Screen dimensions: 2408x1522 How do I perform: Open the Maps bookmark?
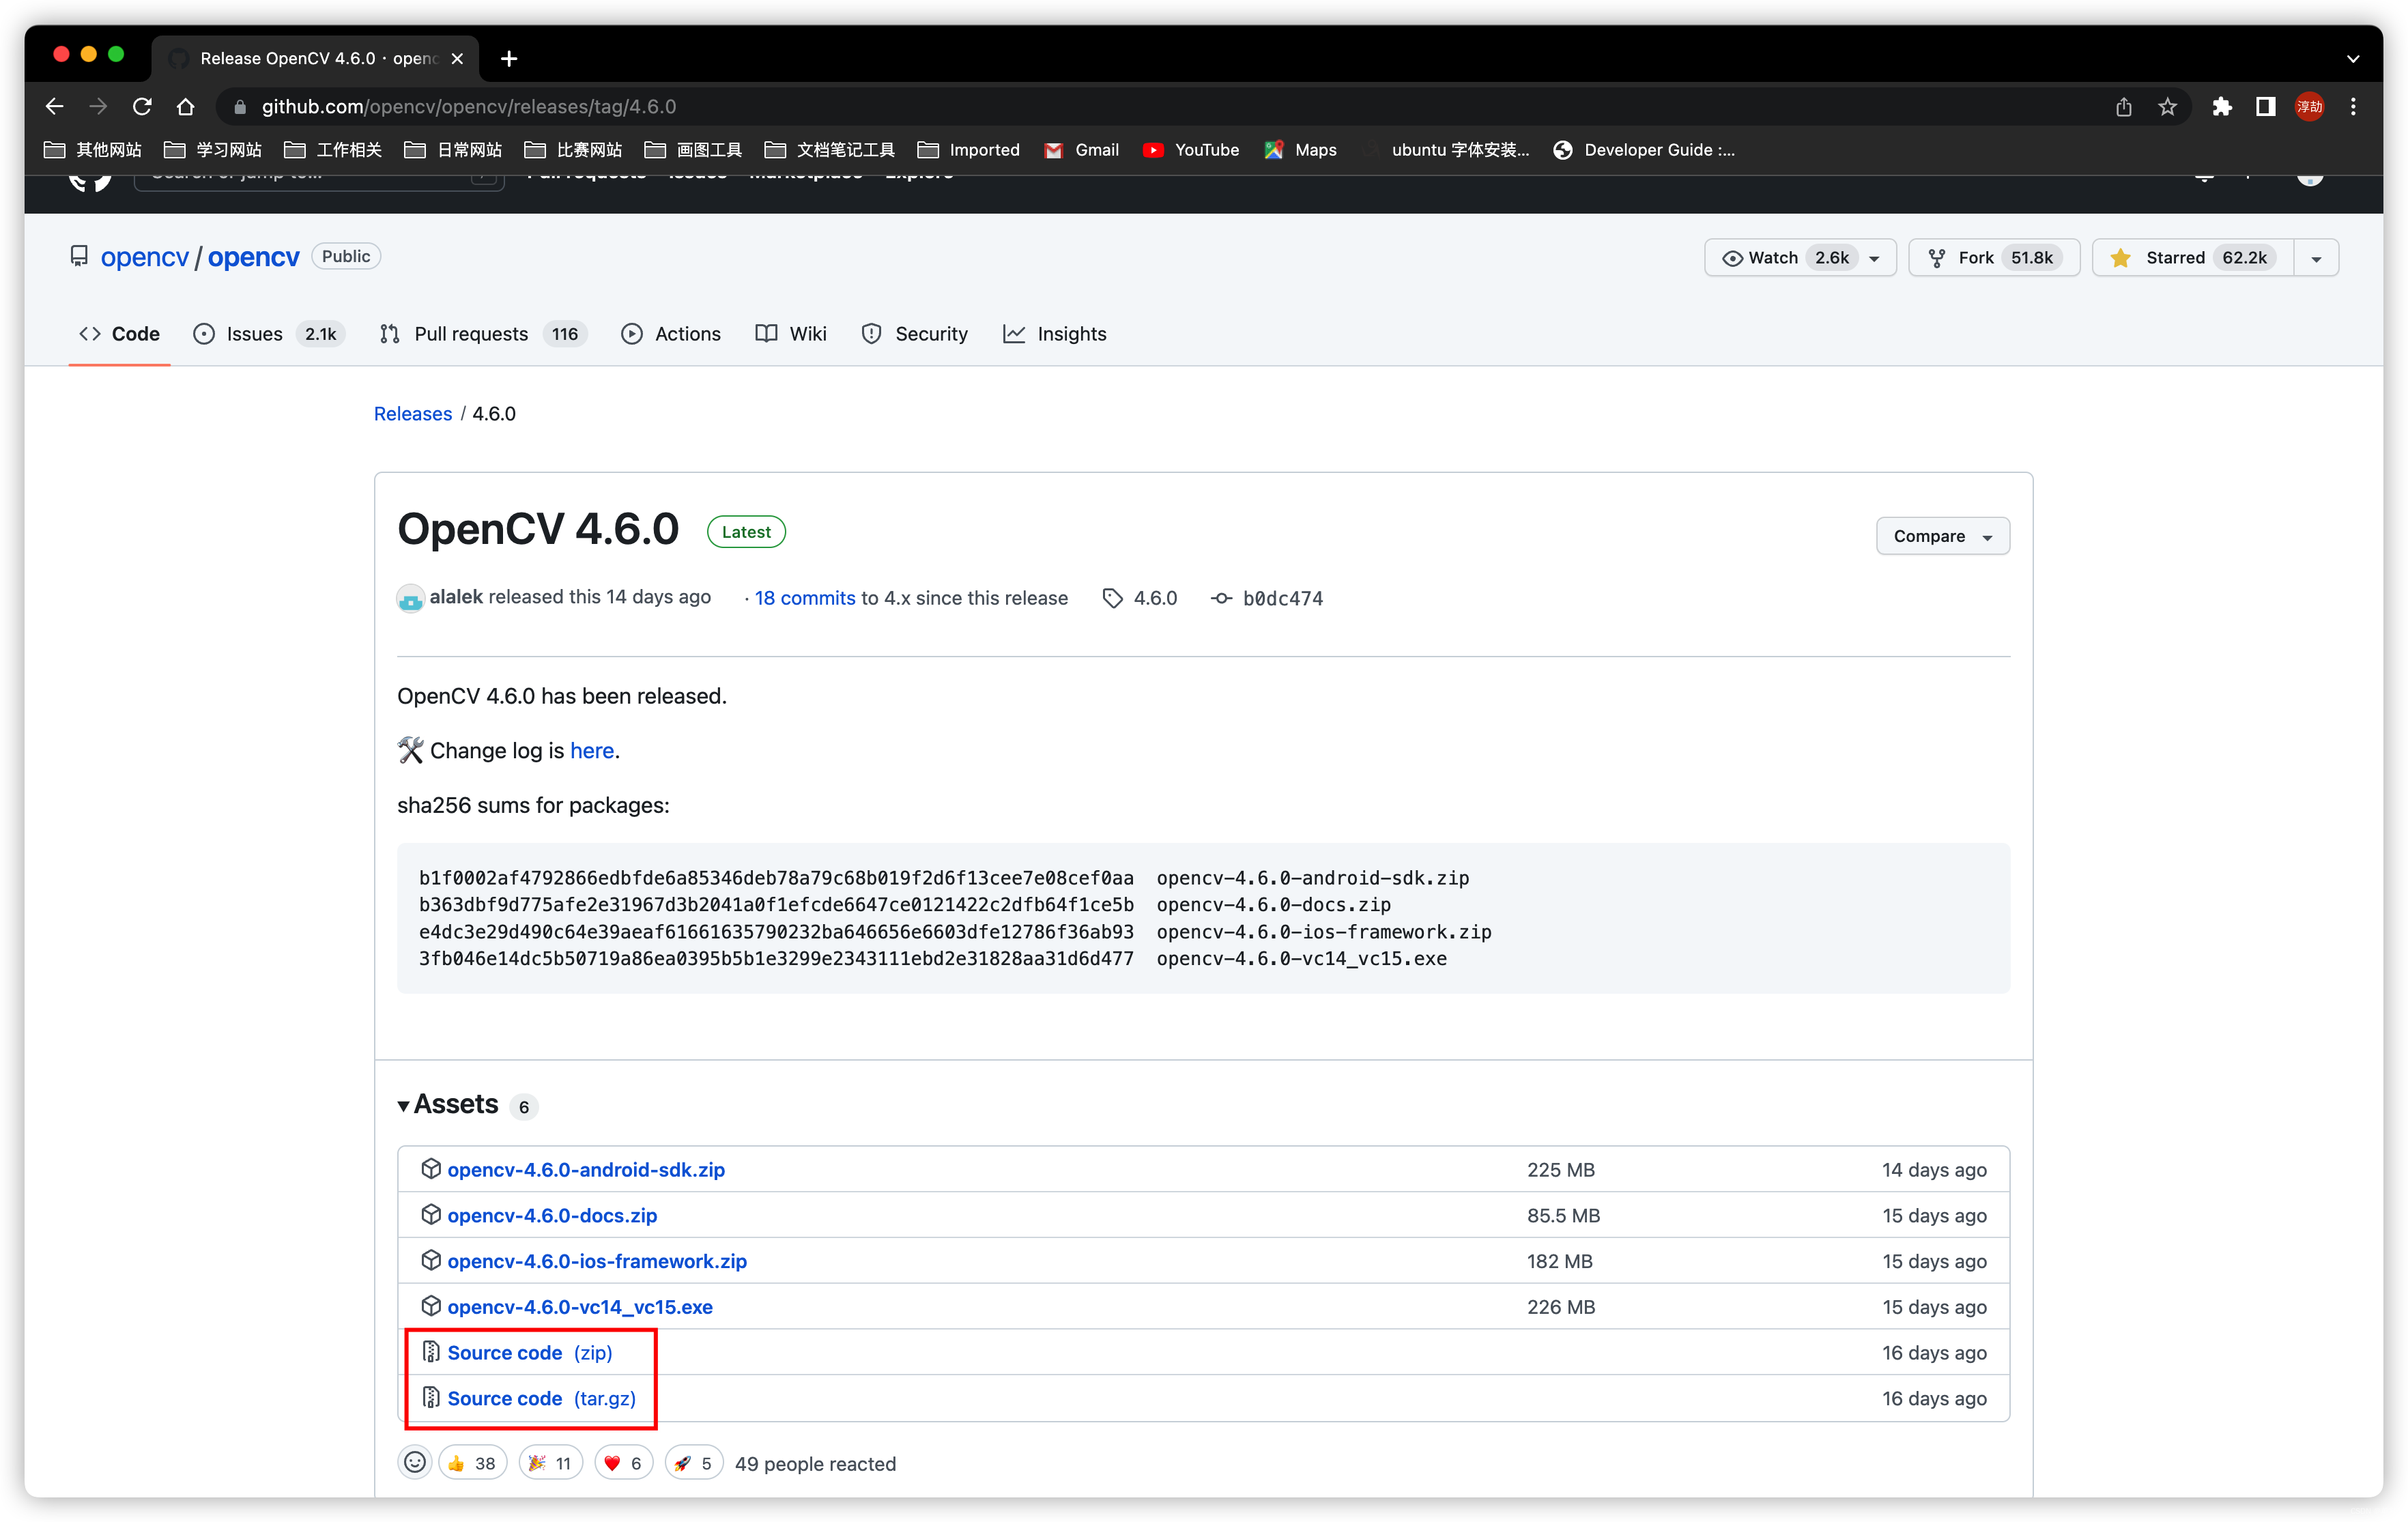(x=1300, y=150)
